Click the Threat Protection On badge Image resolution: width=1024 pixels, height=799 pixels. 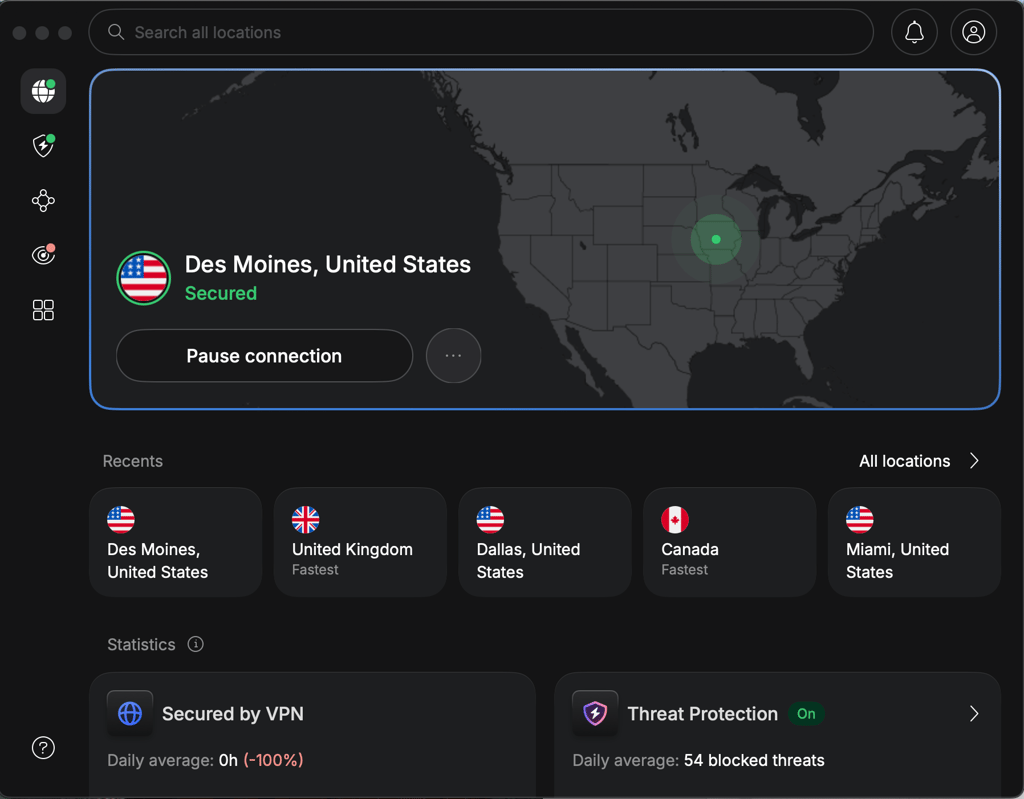coord(806,714)
